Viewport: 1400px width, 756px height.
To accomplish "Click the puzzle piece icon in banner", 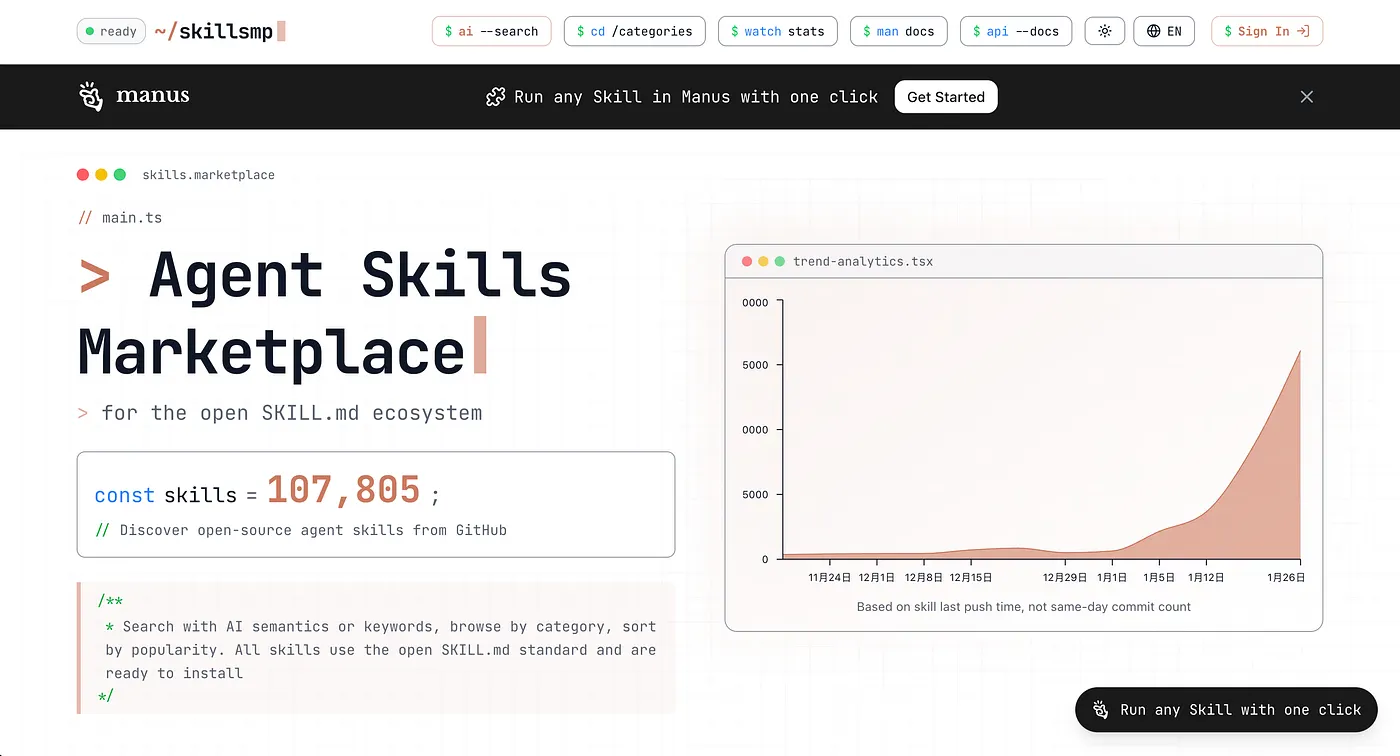I will pos(495,97).
